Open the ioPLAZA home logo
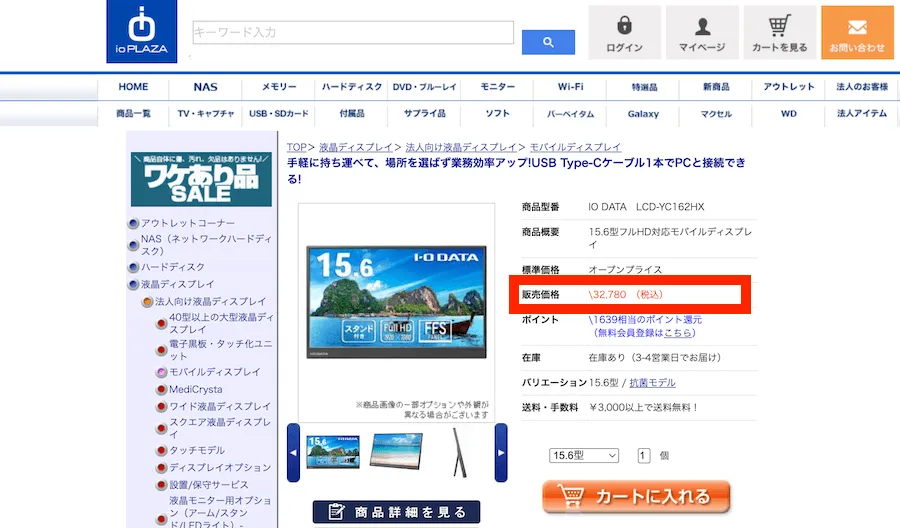Image resolution: width=900 pixels, height=528 pixels. [142, 31]
